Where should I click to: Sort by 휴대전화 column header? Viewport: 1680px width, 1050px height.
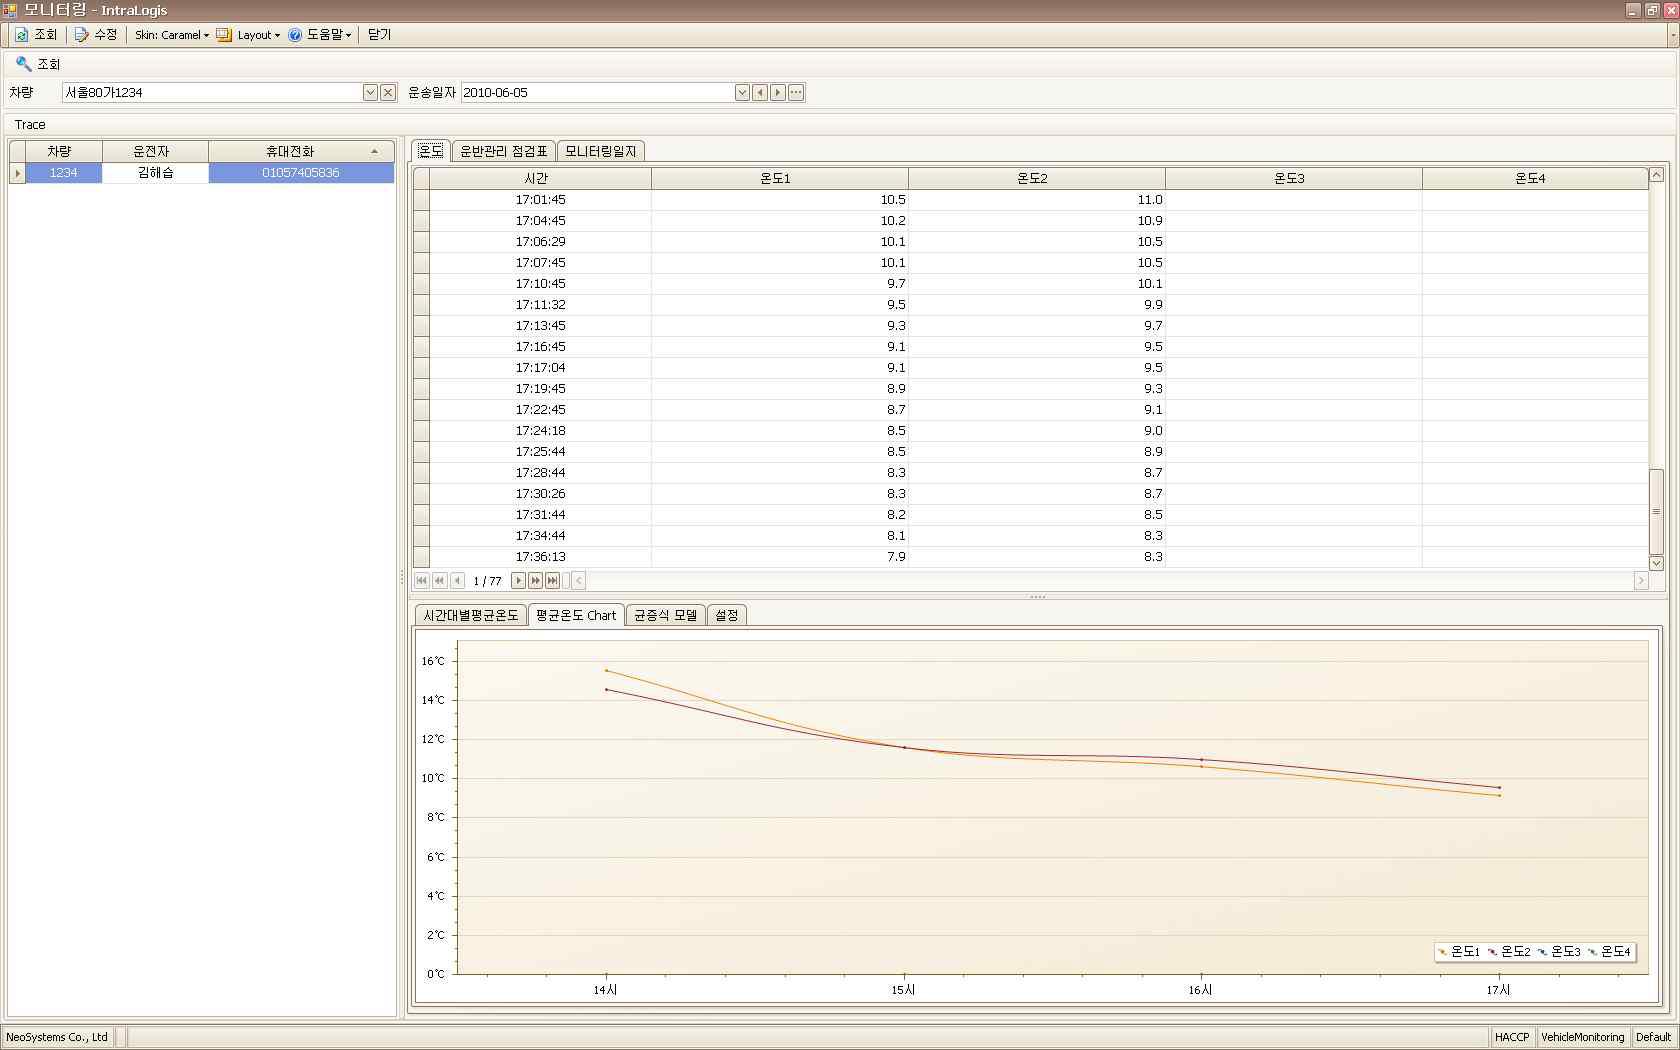tap(301, 151)
